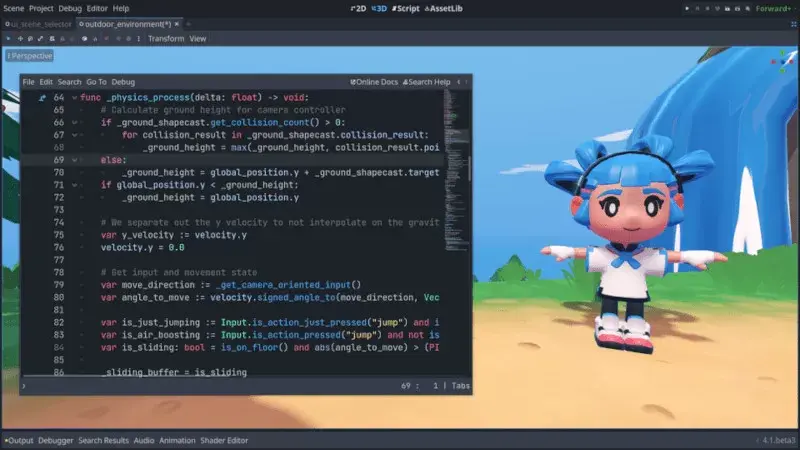
Task: Open the script editor Go To menu
Action: pyautogui.click(x=96, y=82)
